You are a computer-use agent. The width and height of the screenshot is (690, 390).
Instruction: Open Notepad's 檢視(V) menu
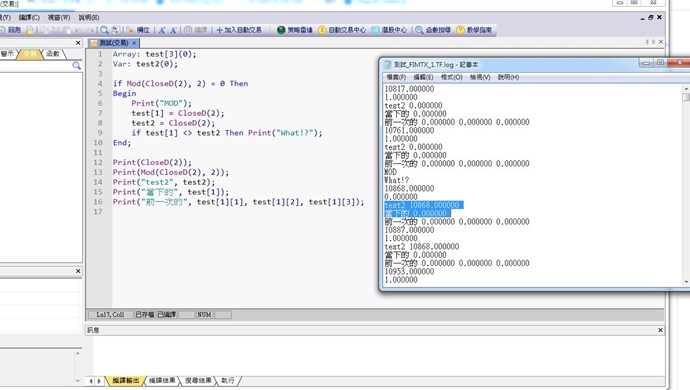480,77
